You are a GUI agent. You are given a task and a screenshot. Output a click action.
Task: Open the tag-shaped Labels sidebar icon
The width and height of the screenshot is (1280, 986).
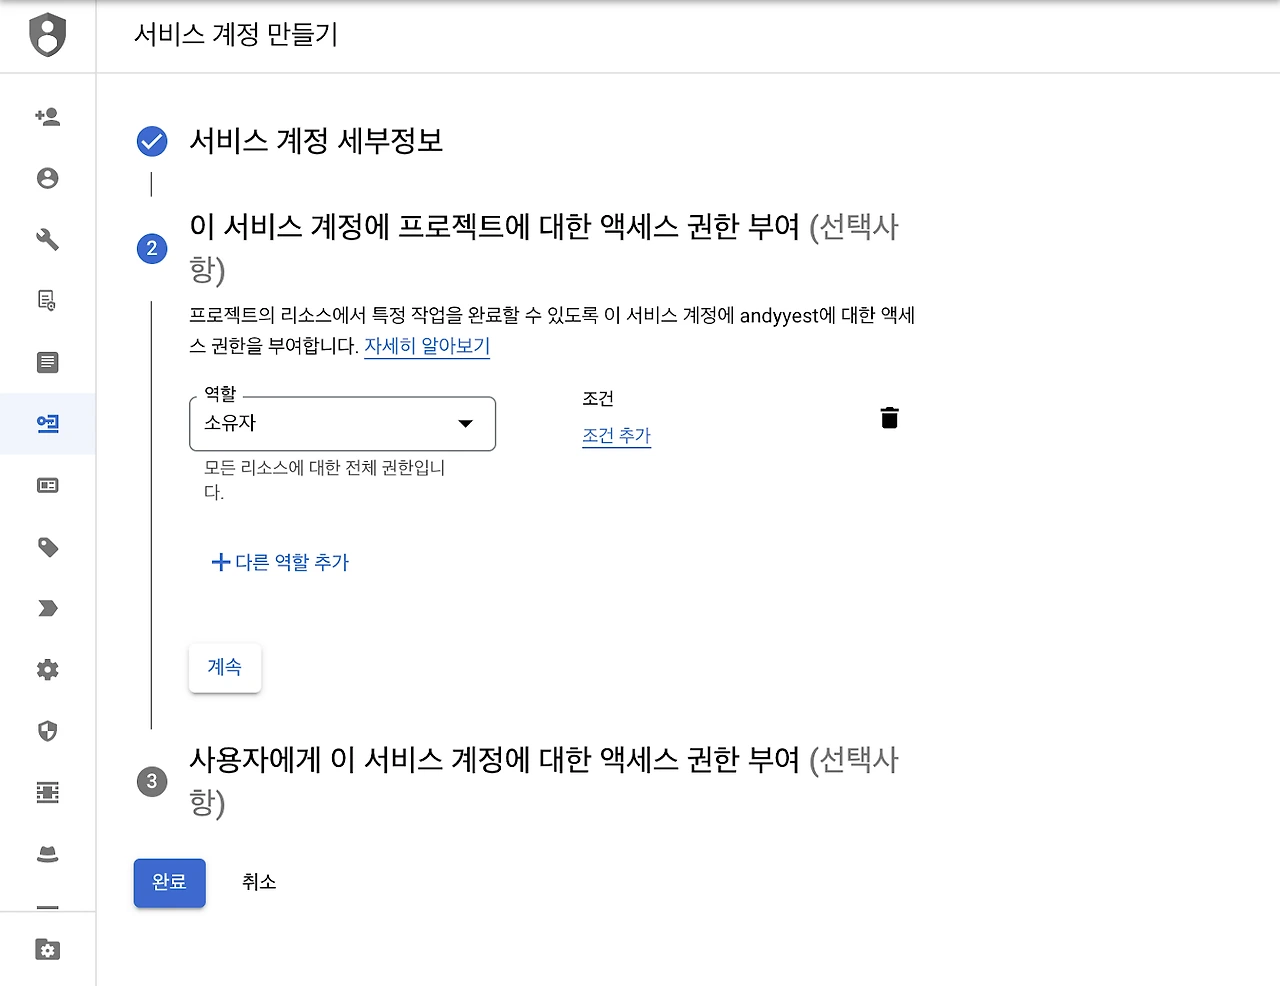(x=47, y=547)
